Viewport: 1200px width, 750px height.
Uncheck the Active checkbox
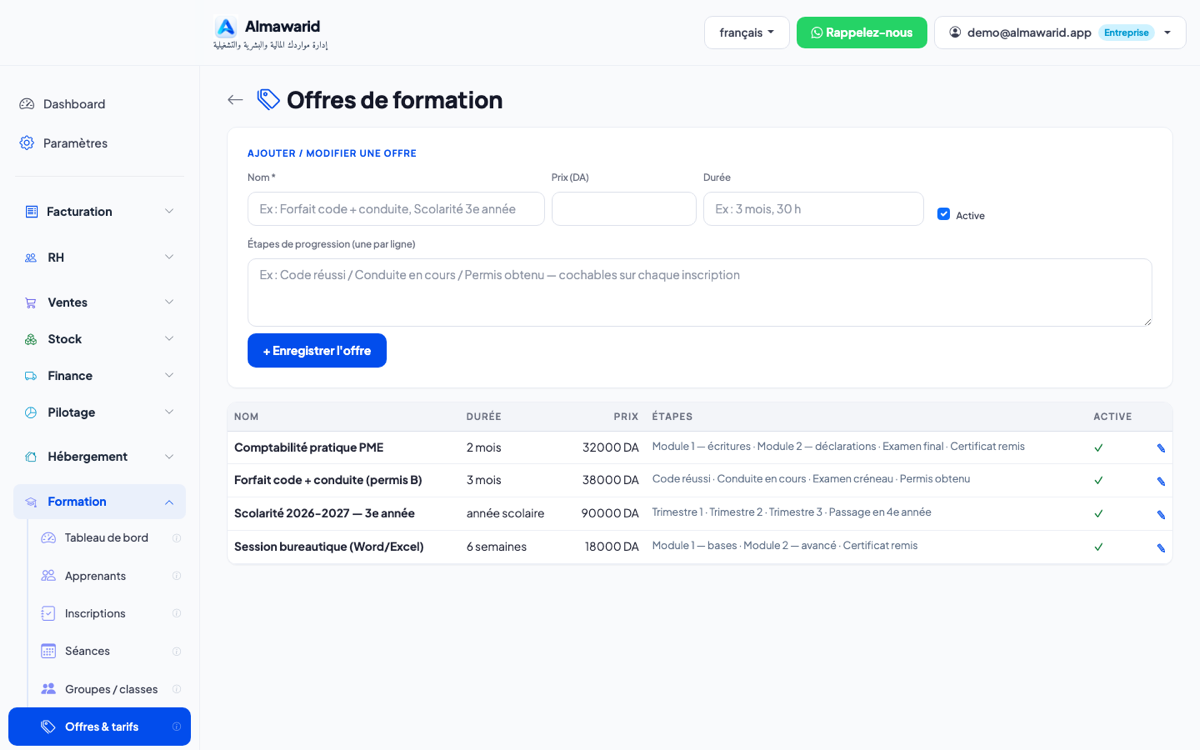click(943, 214)
